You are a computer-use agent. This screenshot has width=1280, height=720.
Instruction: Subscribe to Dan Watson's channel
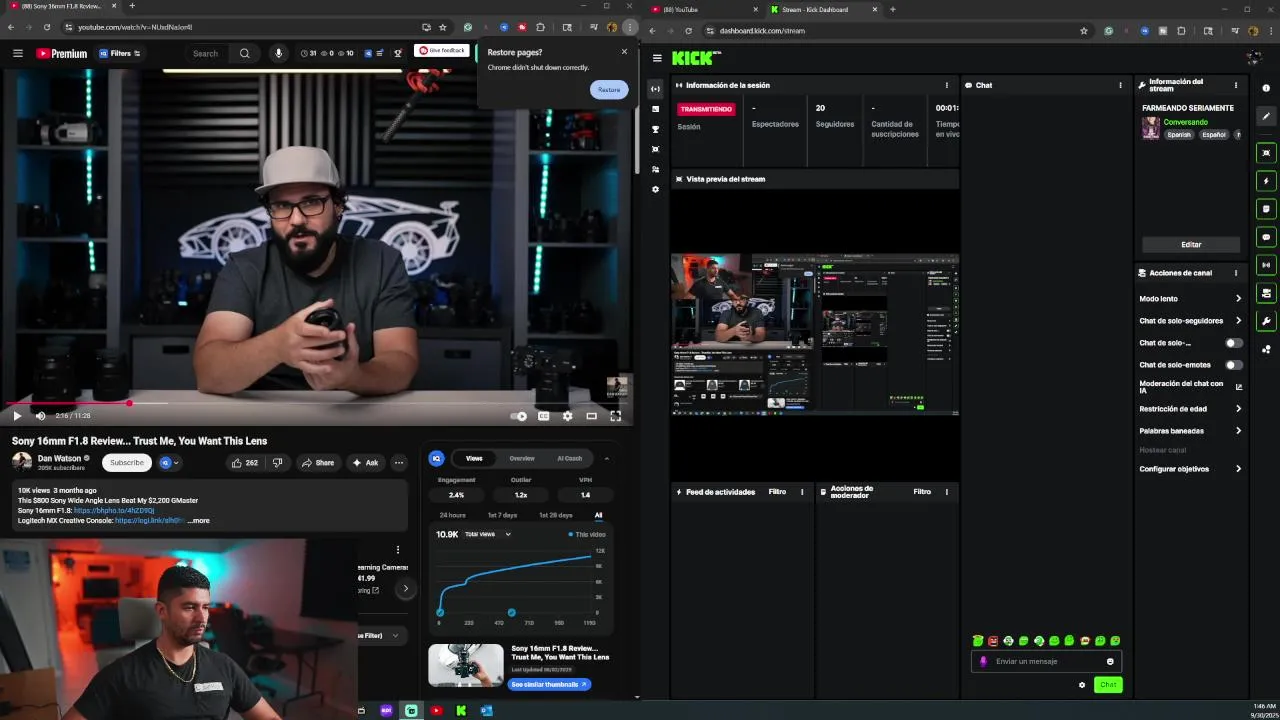(x=126, y=462)
